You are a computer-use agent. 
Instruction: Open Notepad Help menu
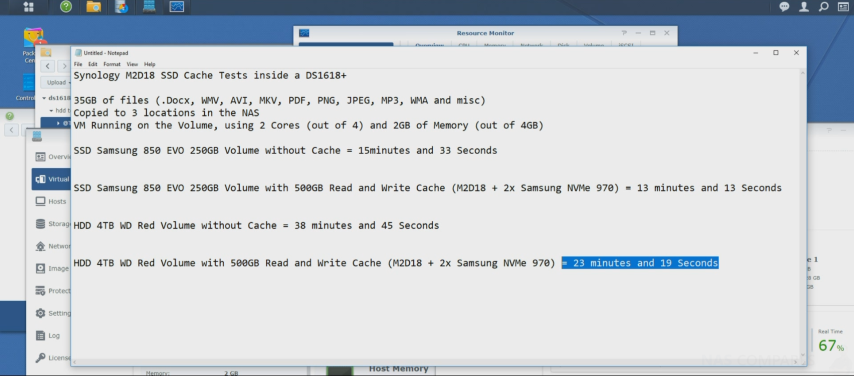150,64
